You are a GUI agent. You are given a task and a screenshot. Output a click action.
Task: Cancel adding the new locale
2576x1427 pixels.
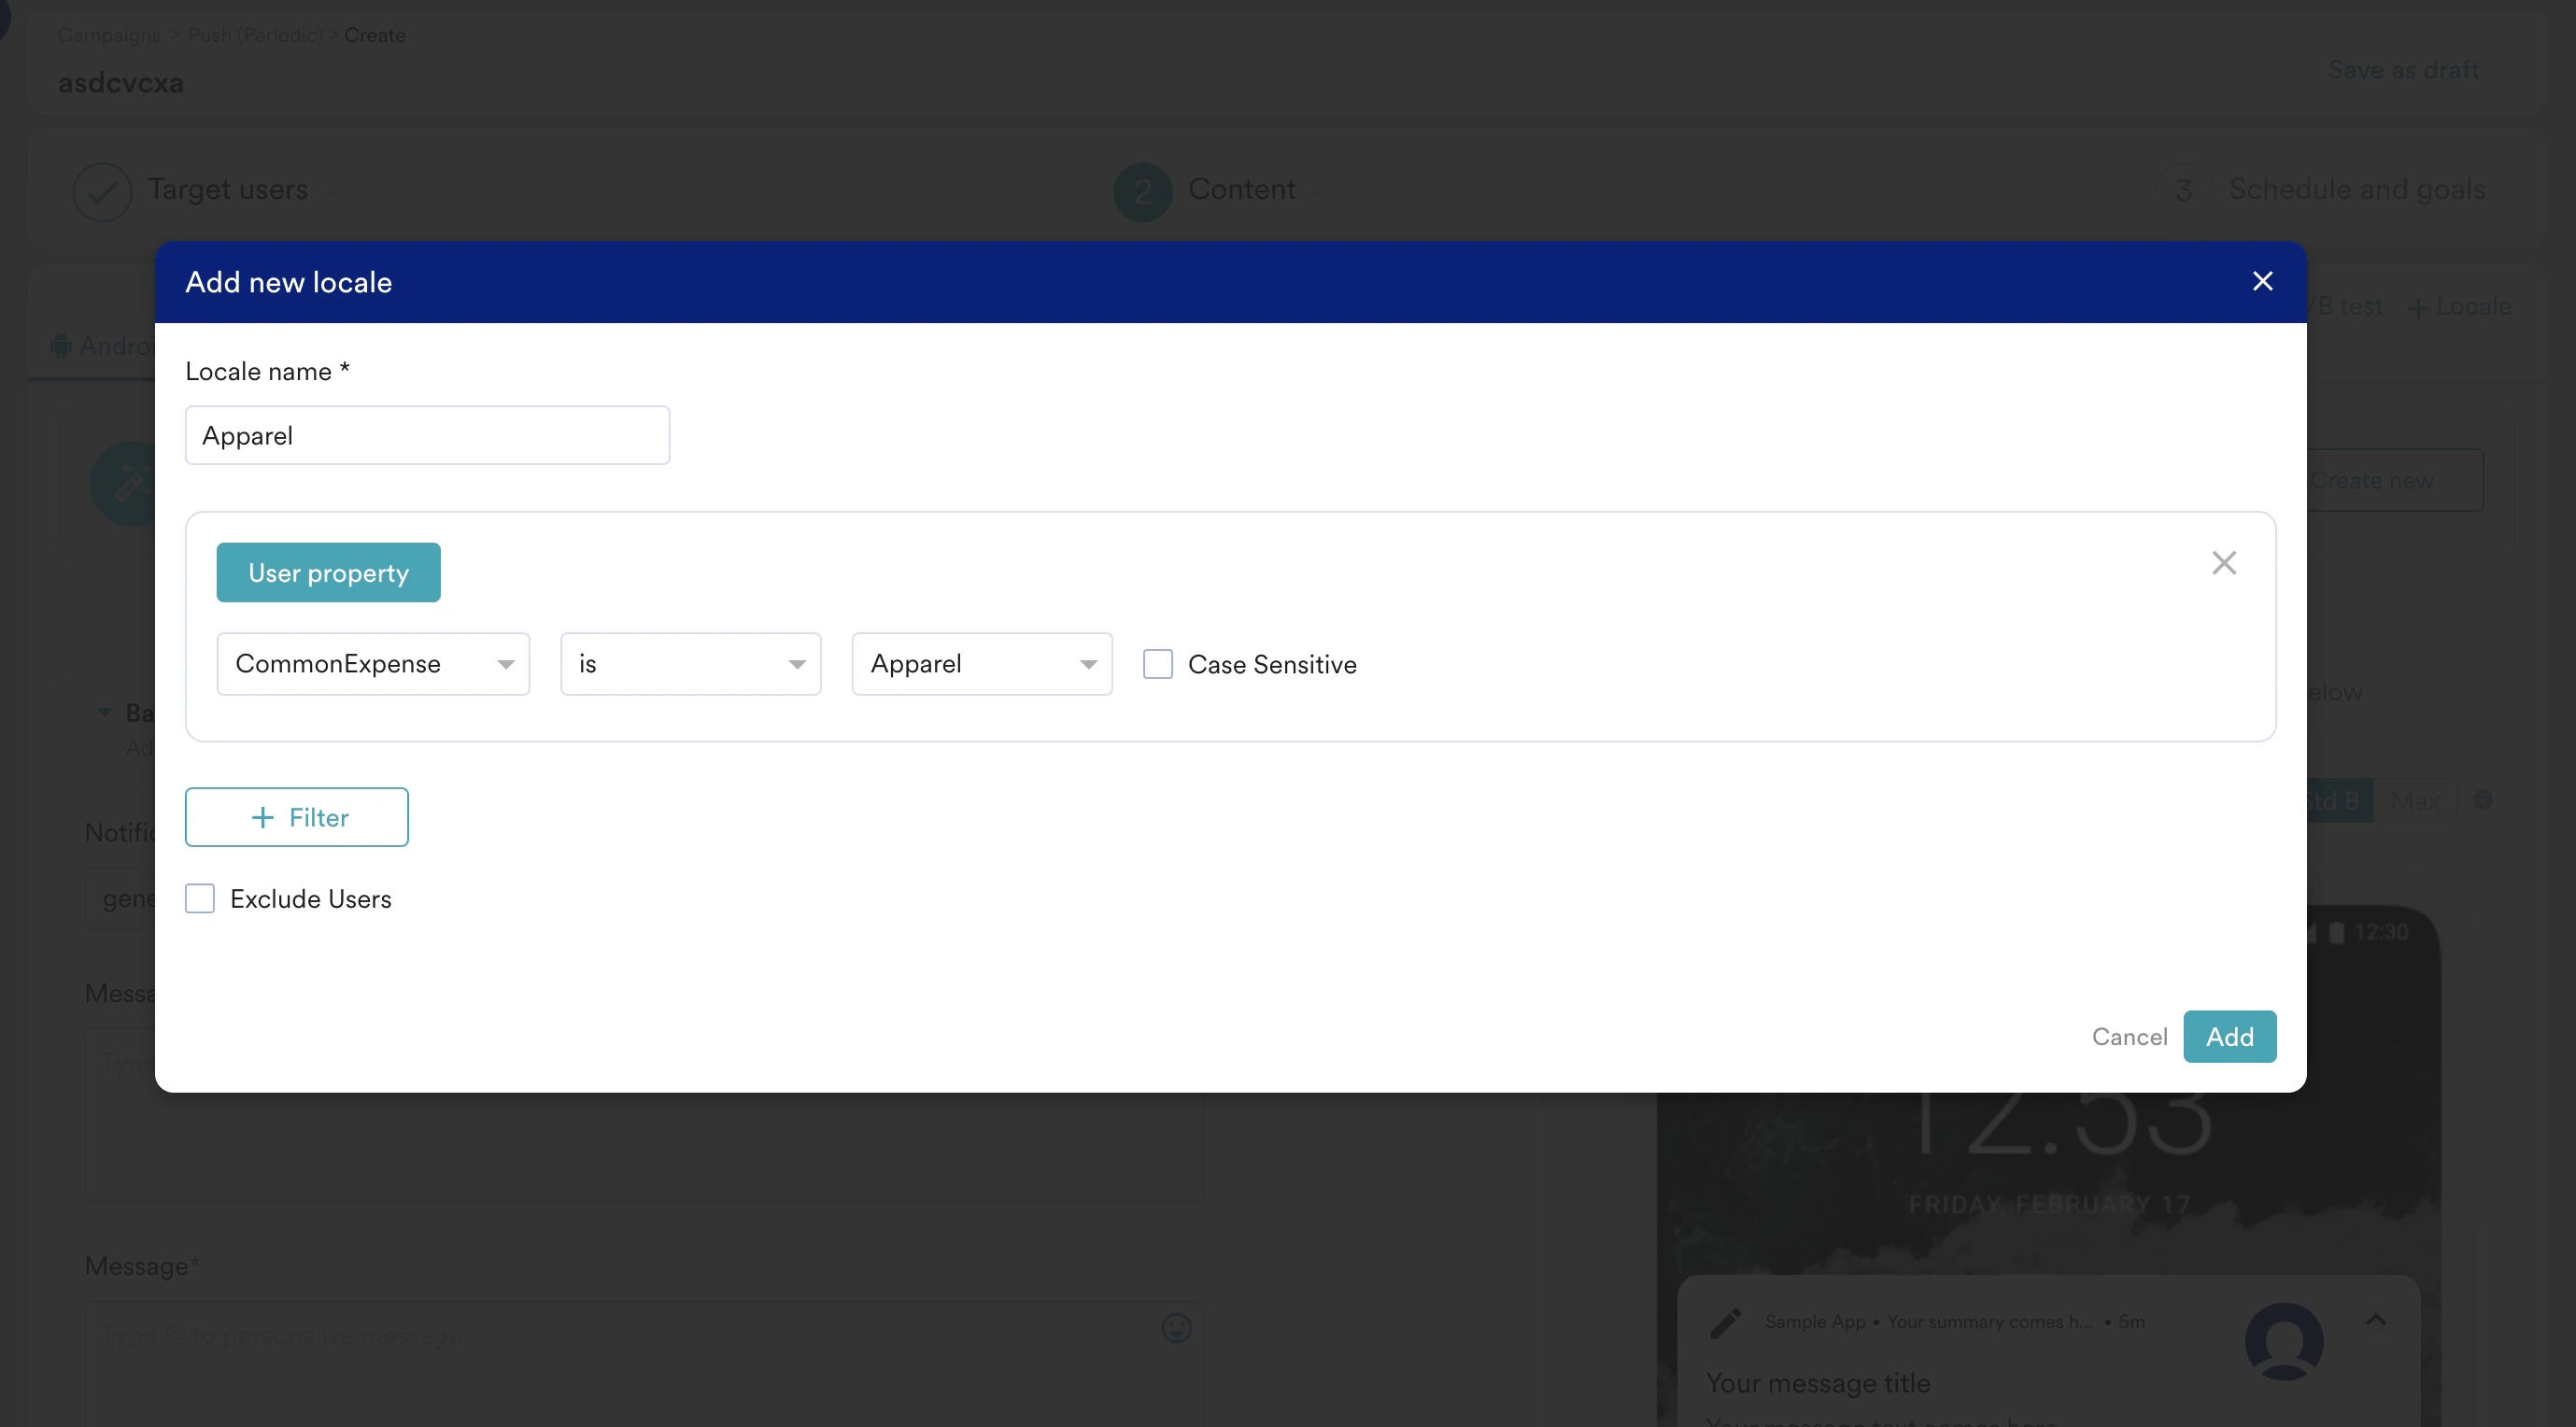[2129, 1036]
